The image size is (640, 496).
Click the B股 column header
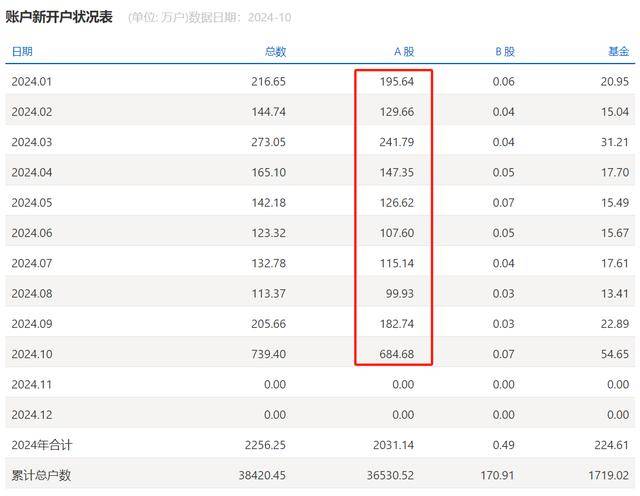[x=504, y=51]
